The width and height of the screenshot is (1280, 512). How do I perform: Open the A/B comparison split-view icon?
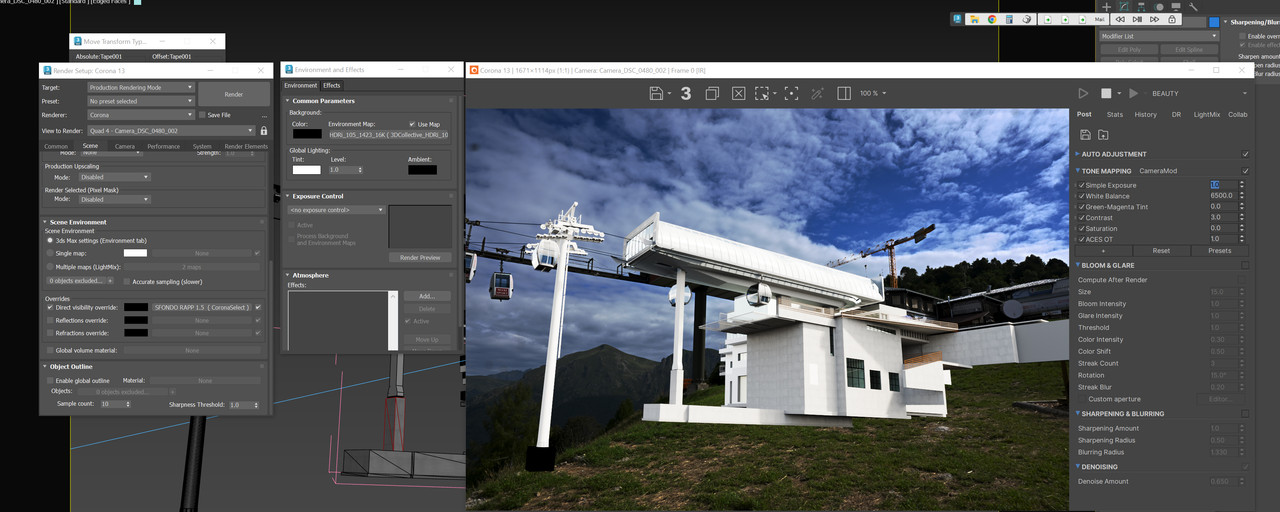click(x=844, y=93)
